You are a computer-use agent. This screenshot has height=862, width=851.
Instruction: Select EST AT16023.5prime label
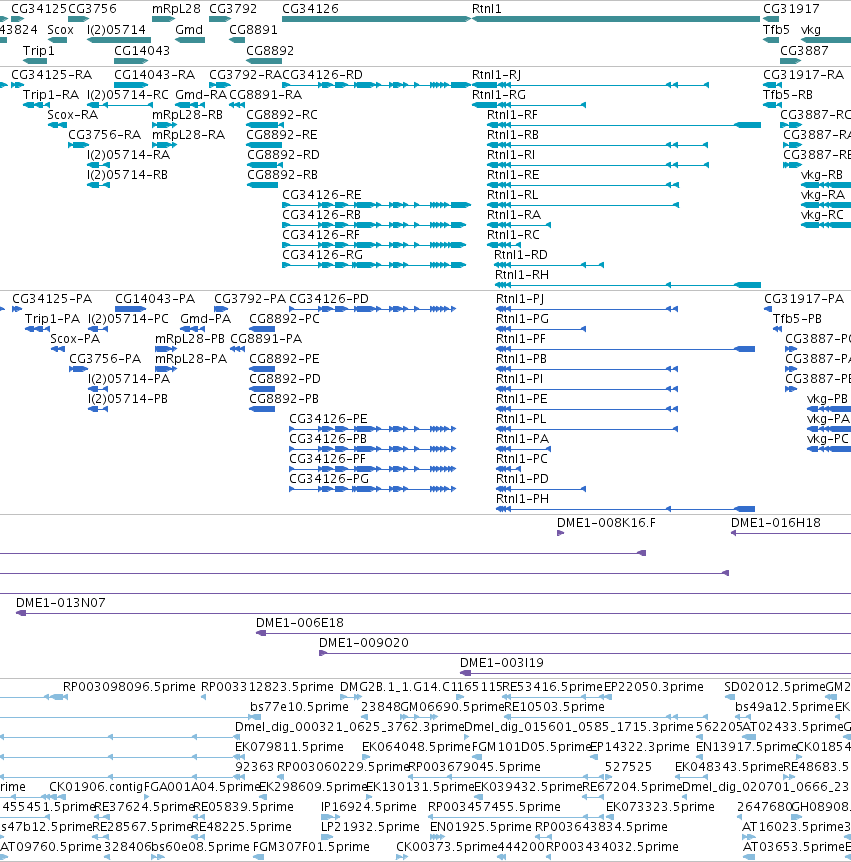tap(792, 827)
